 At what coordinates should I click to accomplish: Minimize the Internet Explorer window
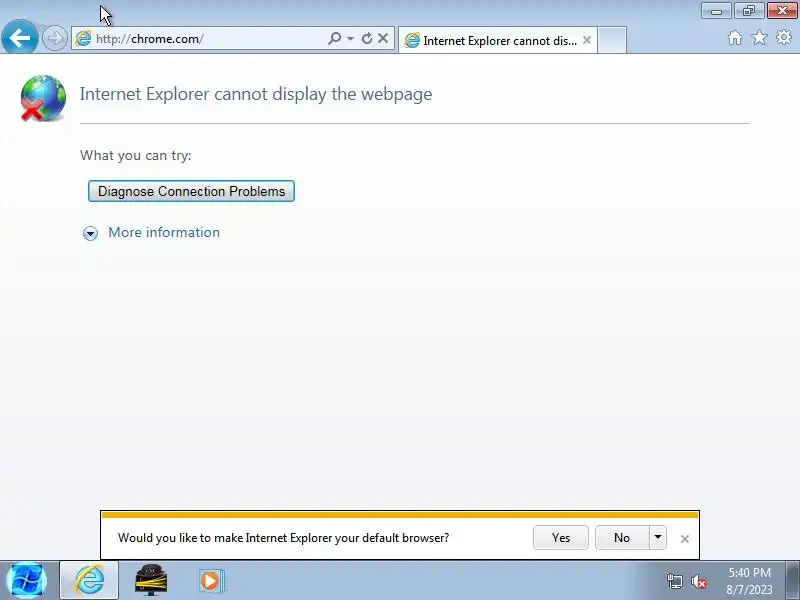tap(716, 11)
